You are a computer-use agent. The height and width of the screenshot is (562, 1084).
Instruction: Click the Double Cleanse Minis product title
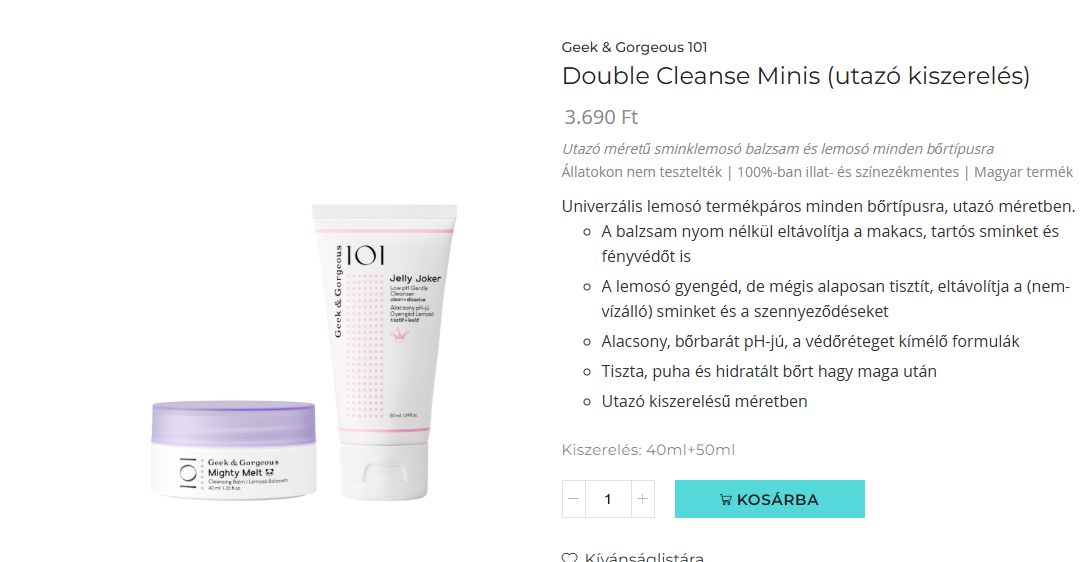pyautogui.click(x=796, y=76)
